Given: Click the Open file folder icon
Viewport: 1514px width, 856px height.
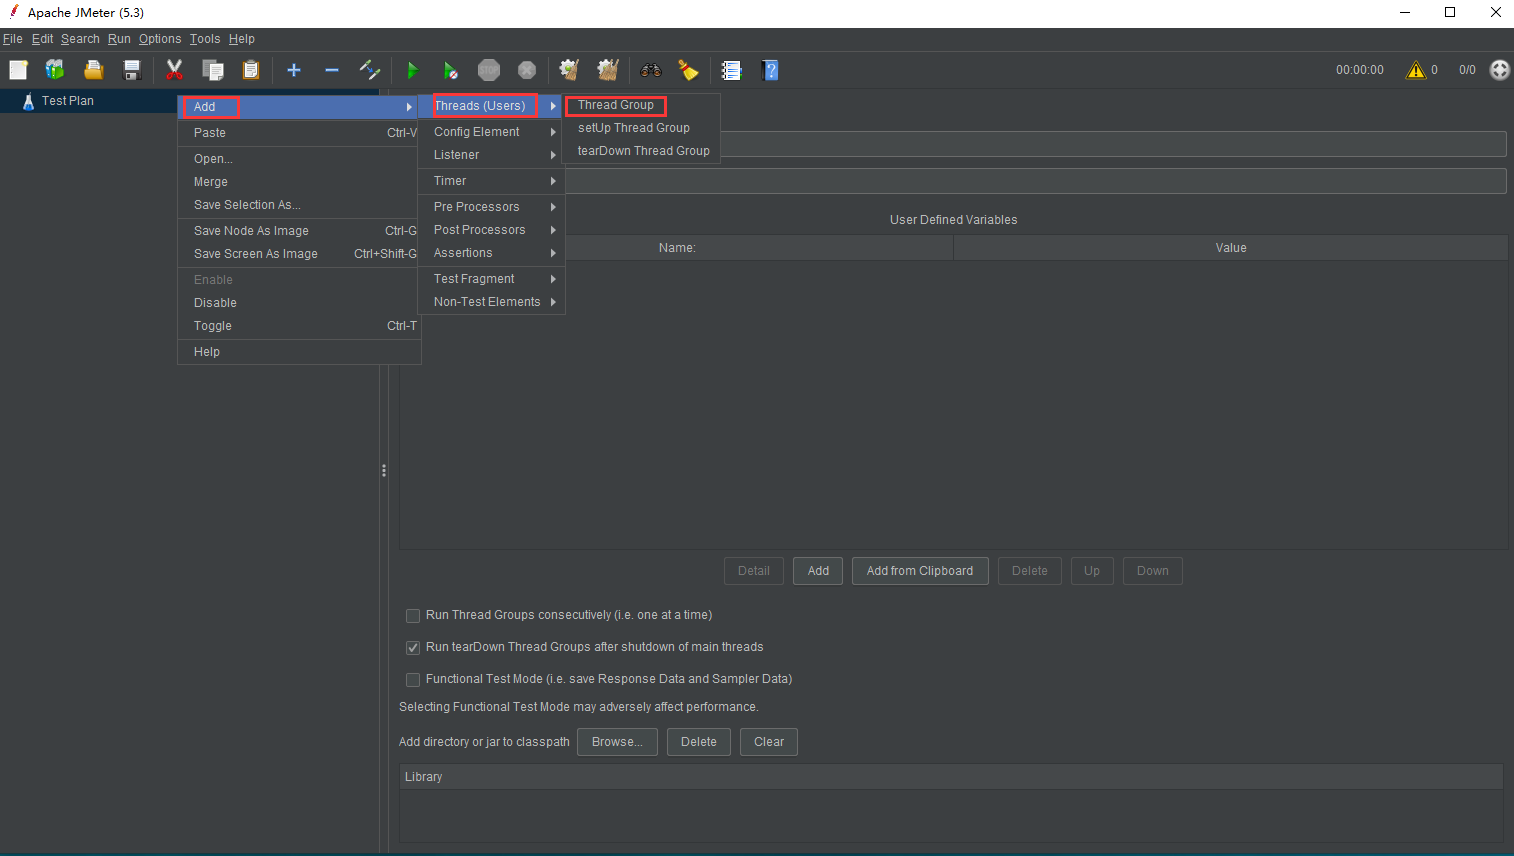Looking at the screenshot, I should (x=93, y=70).
